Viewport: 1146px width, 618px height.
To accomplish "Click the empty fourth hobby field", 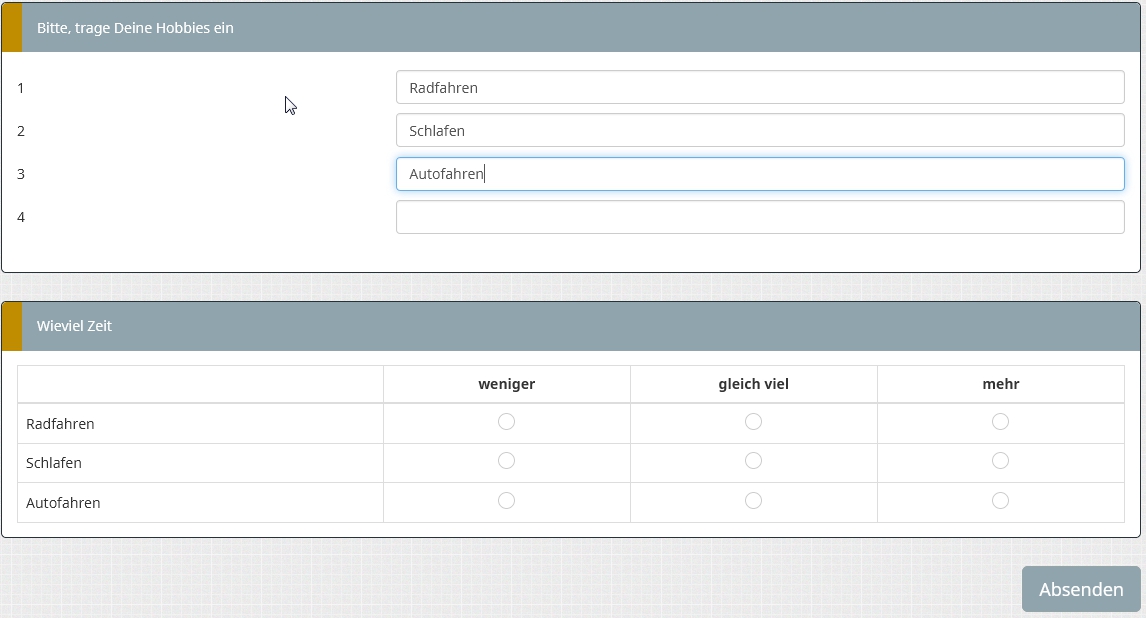I will click(760, 217).
